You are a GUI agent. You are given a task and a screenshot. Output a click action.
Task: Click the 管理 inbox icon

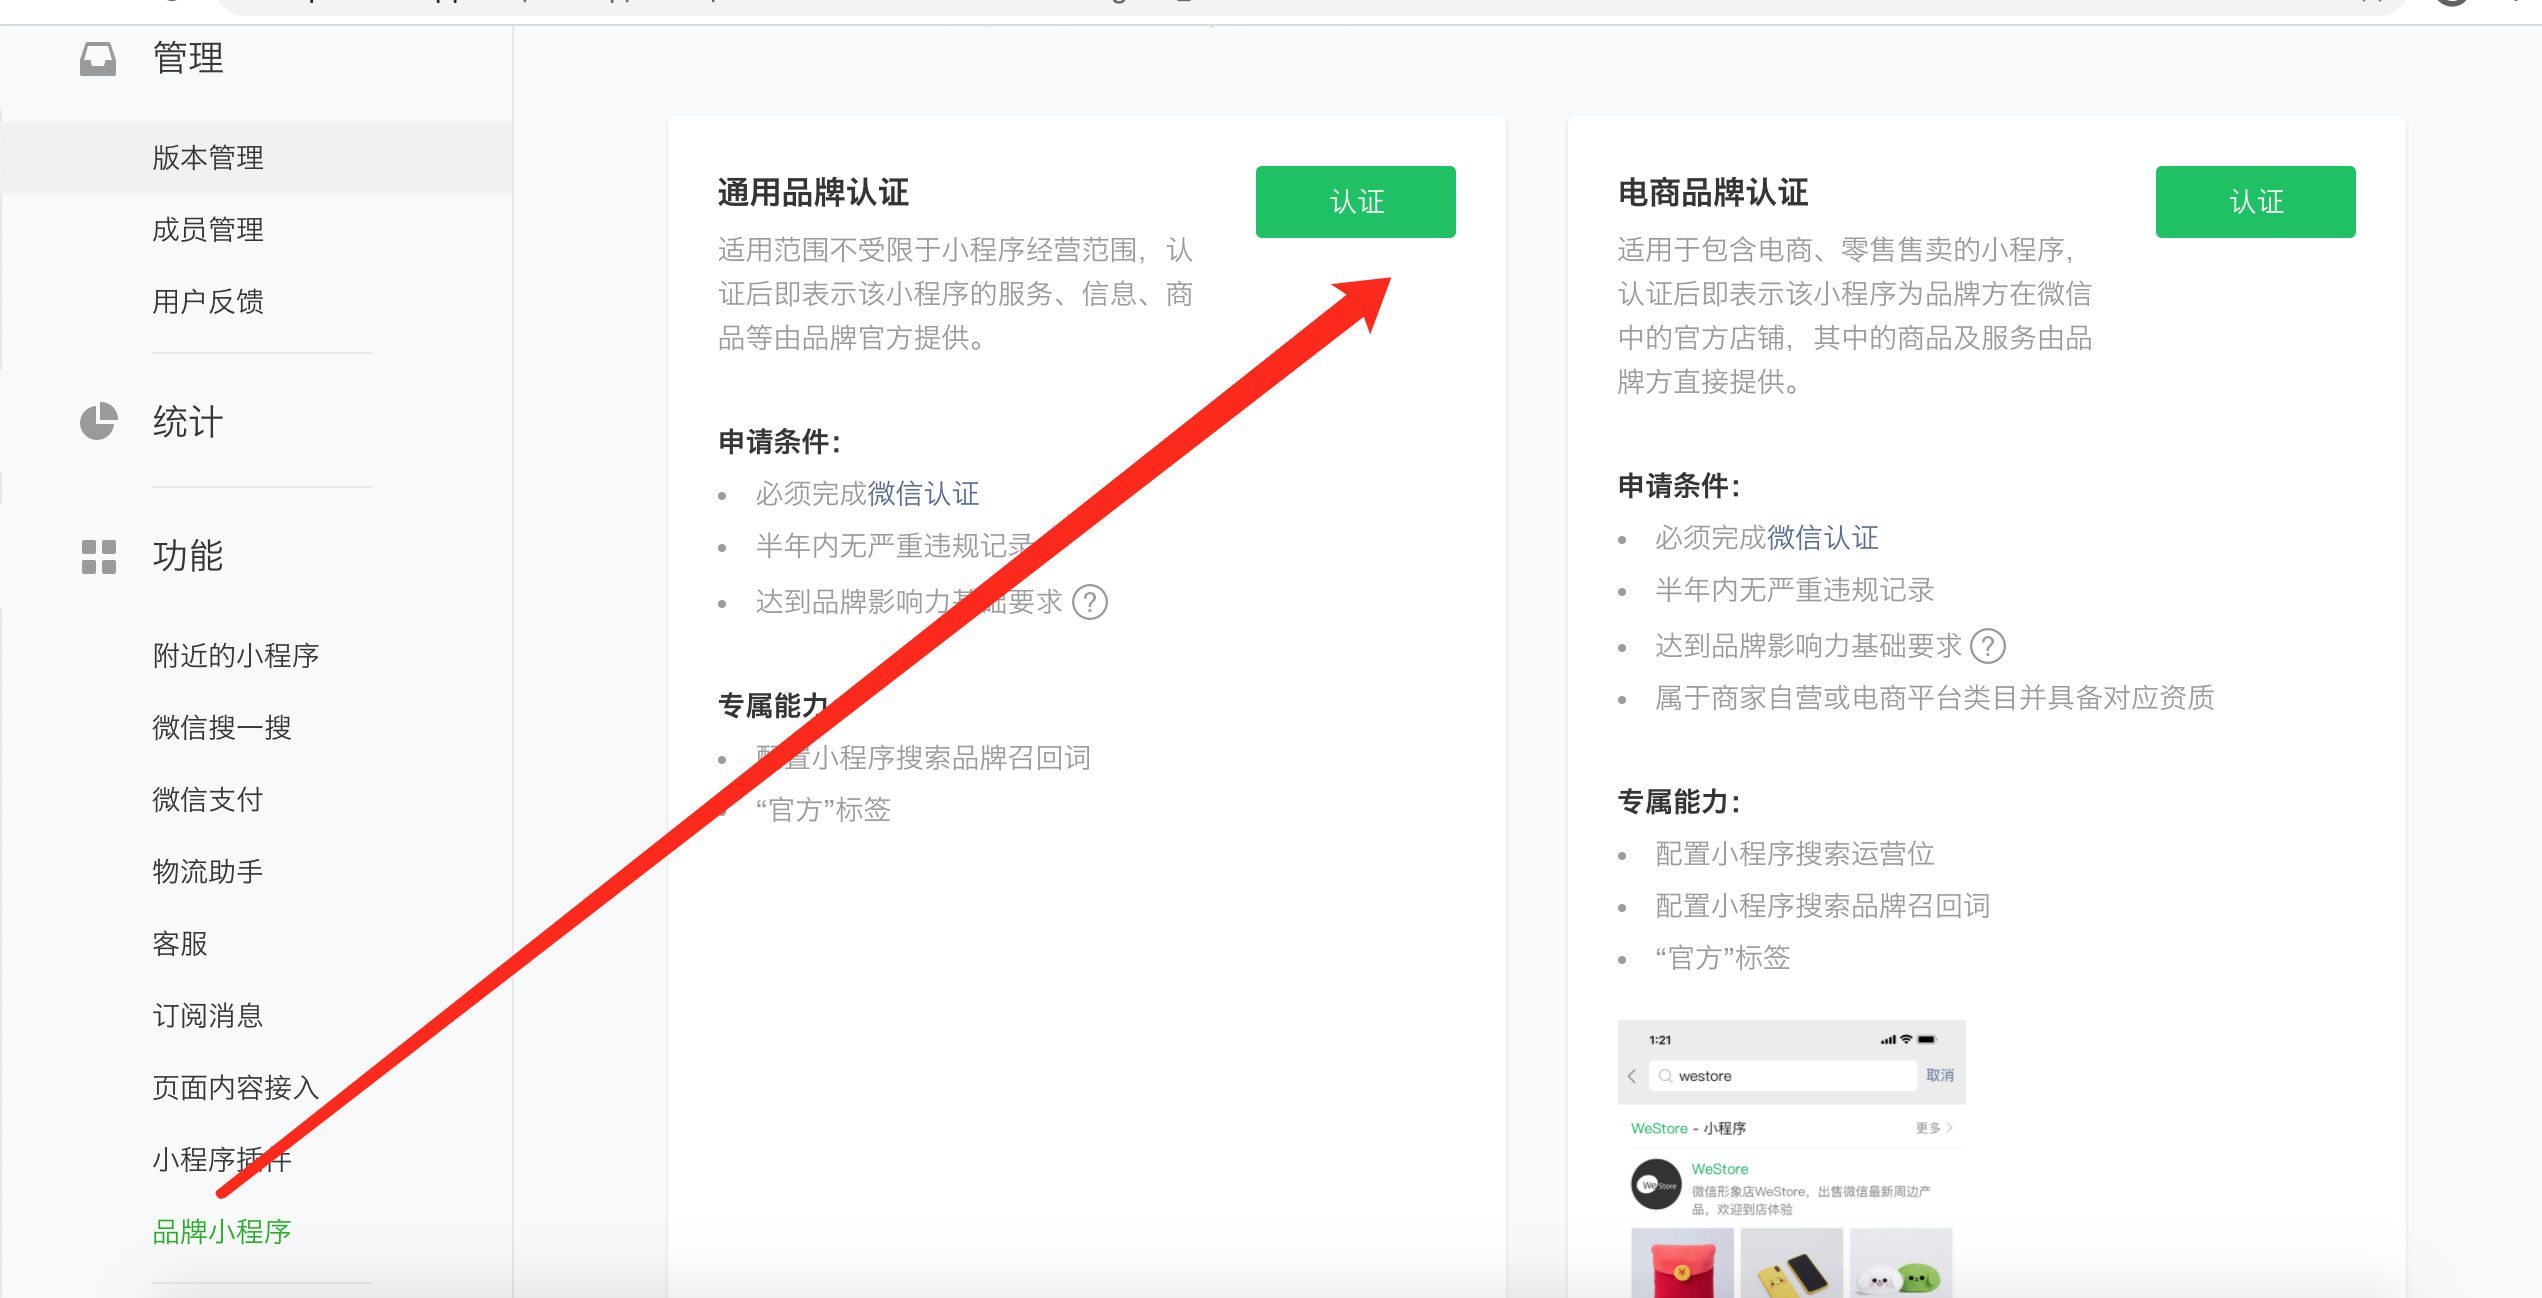click(x=98, y=59)
